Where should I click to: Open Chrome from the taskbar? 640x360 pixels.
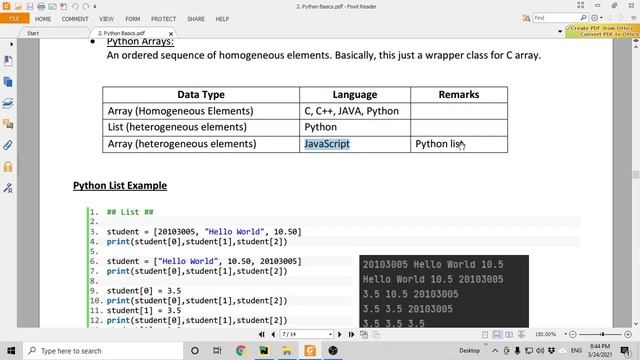(x=241, y=351)
